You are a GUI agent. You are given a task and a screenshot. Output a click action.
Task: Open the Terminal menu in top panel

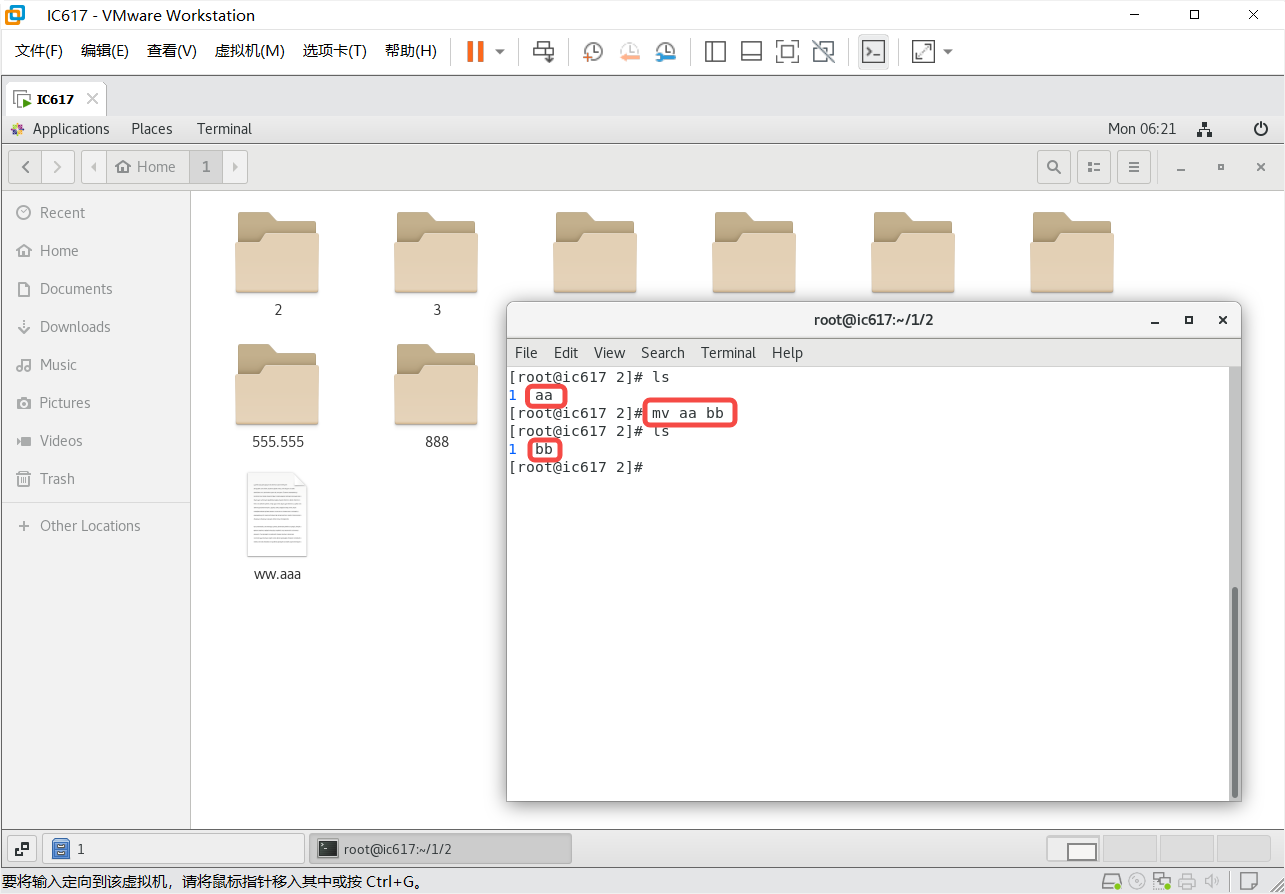224,129
